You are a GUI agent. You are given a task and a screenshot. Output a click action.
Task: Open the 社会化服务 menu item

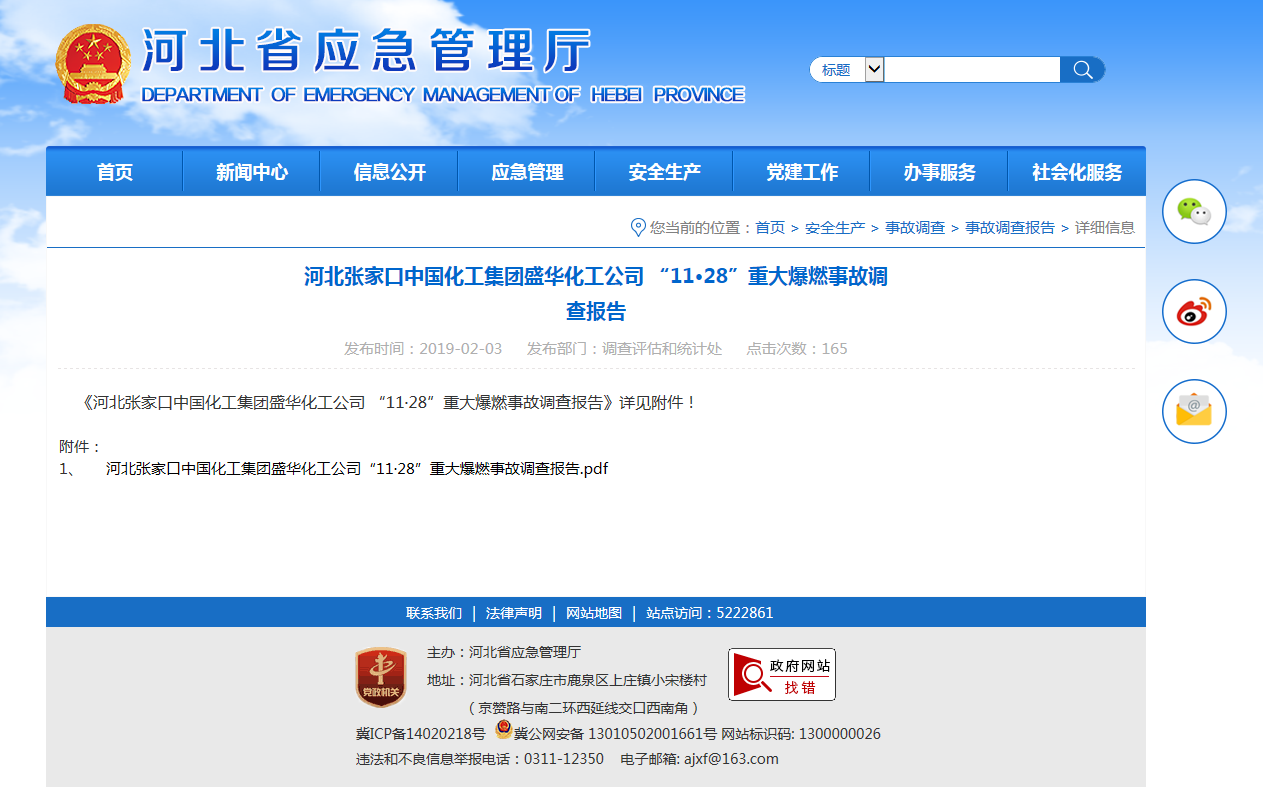tap(1077, 172)
